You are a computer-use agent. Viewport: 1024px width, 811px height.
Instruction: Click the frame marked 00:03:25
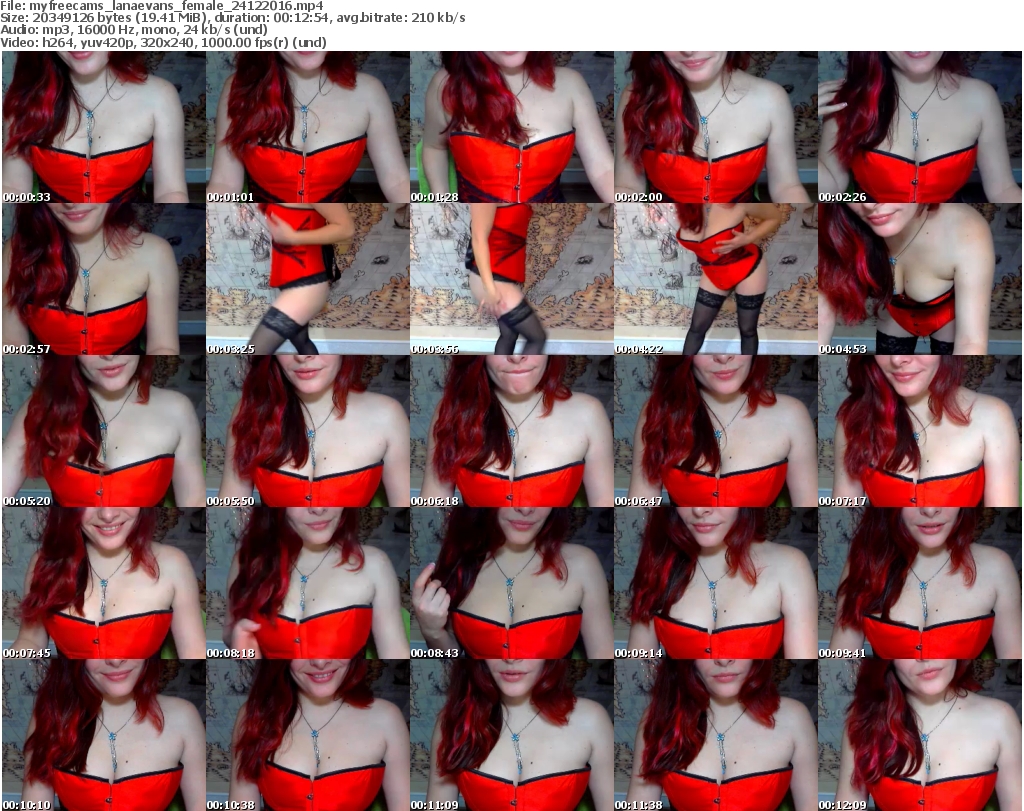point(308,279)
